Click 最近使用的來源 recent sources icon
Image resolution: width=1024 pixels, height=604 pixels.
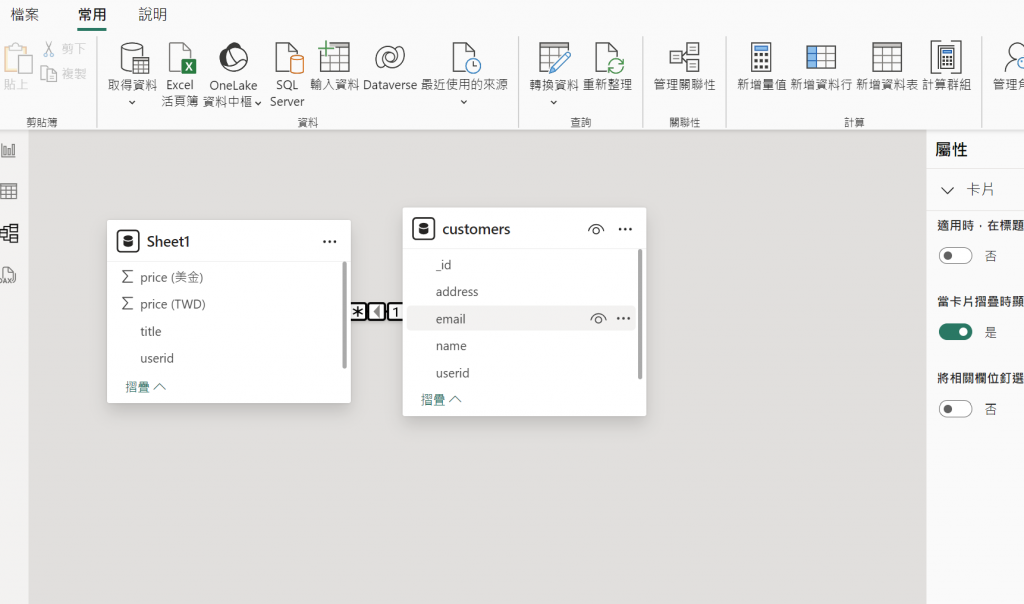point(466,58)
